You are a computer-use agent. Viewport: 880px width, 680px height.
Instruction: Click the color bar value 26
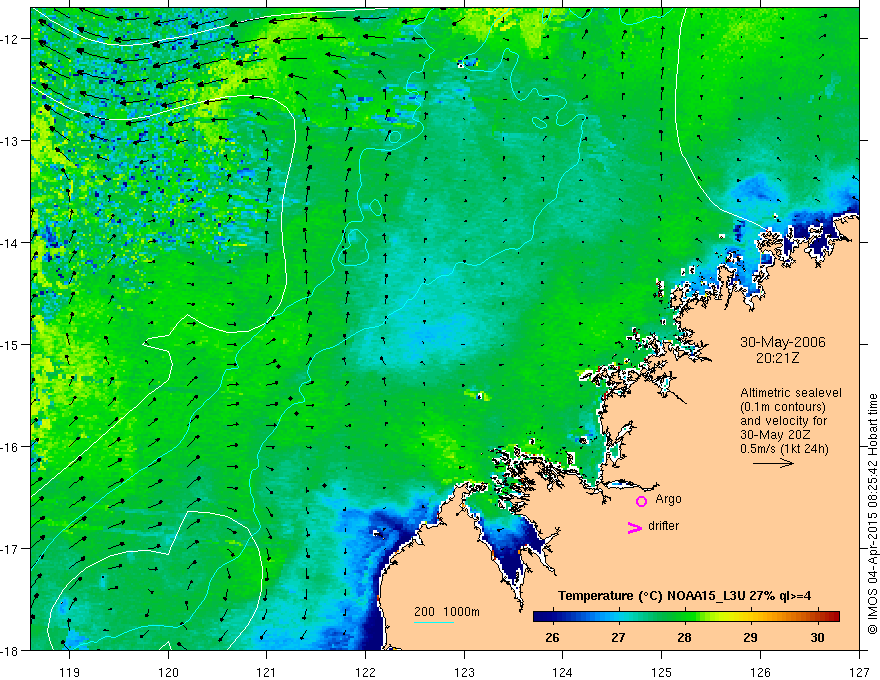click(x=552, y=637)
